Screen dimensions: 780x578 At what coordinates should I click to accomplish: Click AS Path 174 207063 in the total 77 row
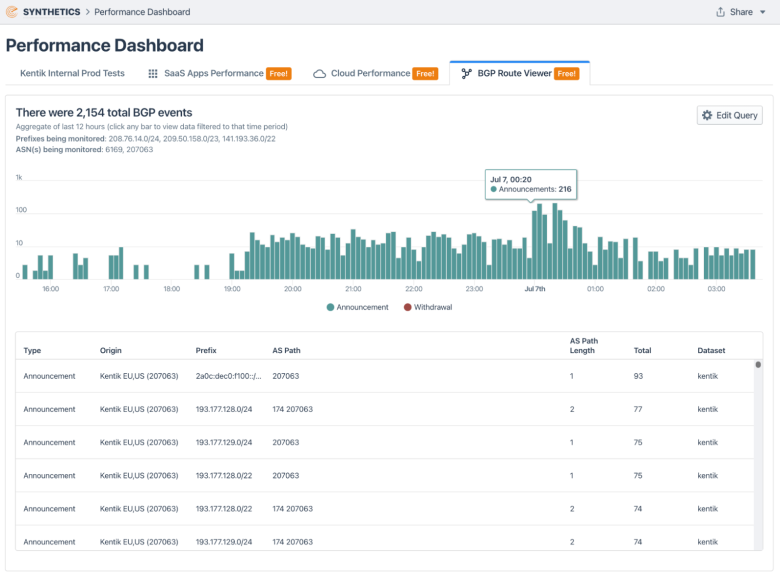click(292, 409)
